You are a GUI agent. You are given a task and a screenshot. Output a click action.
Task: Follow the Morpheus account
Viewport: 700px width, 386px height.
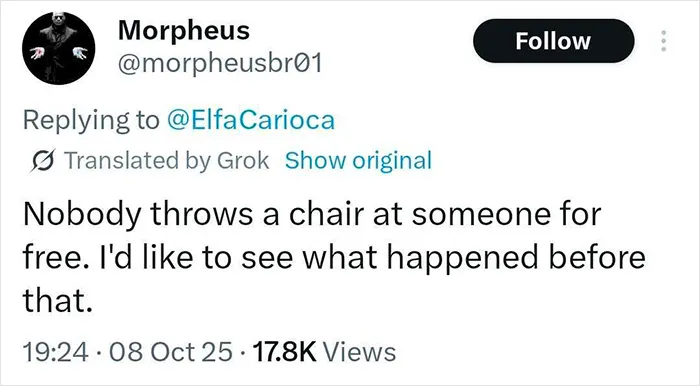[x=553, y=41]
